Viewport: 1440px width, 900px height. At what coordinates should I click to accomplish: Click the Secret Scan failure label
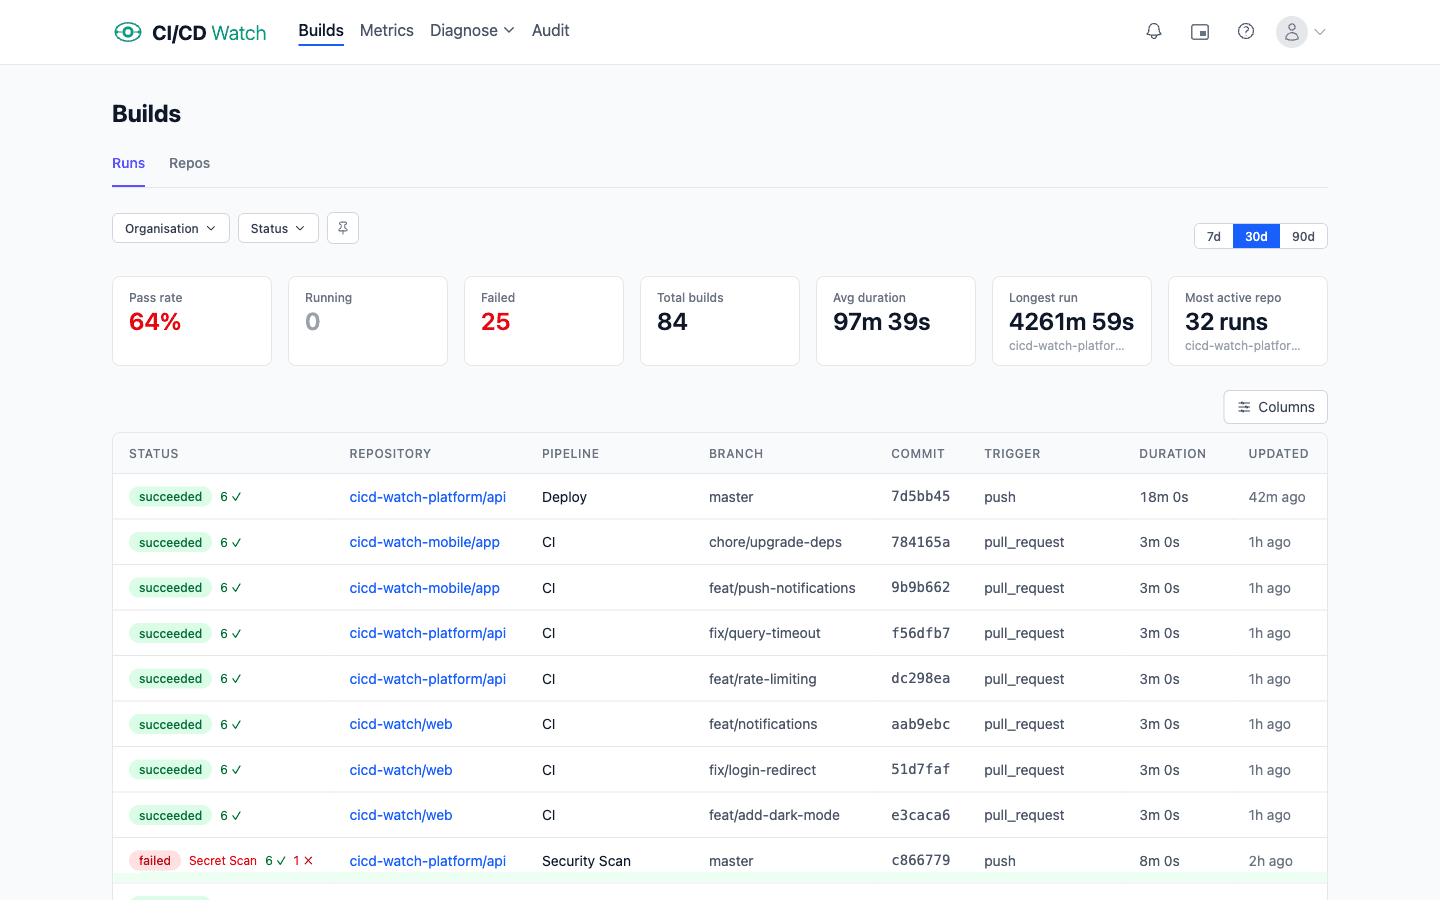coord(223,861)
